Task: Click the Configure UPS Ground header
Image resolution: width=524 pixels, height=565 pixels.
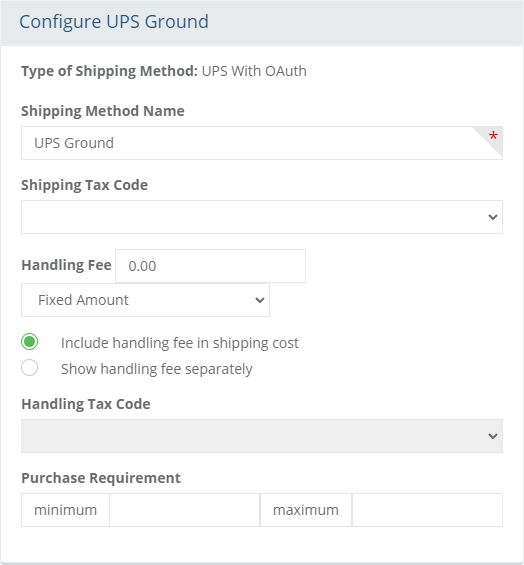Action: click(x=114, y=22)
